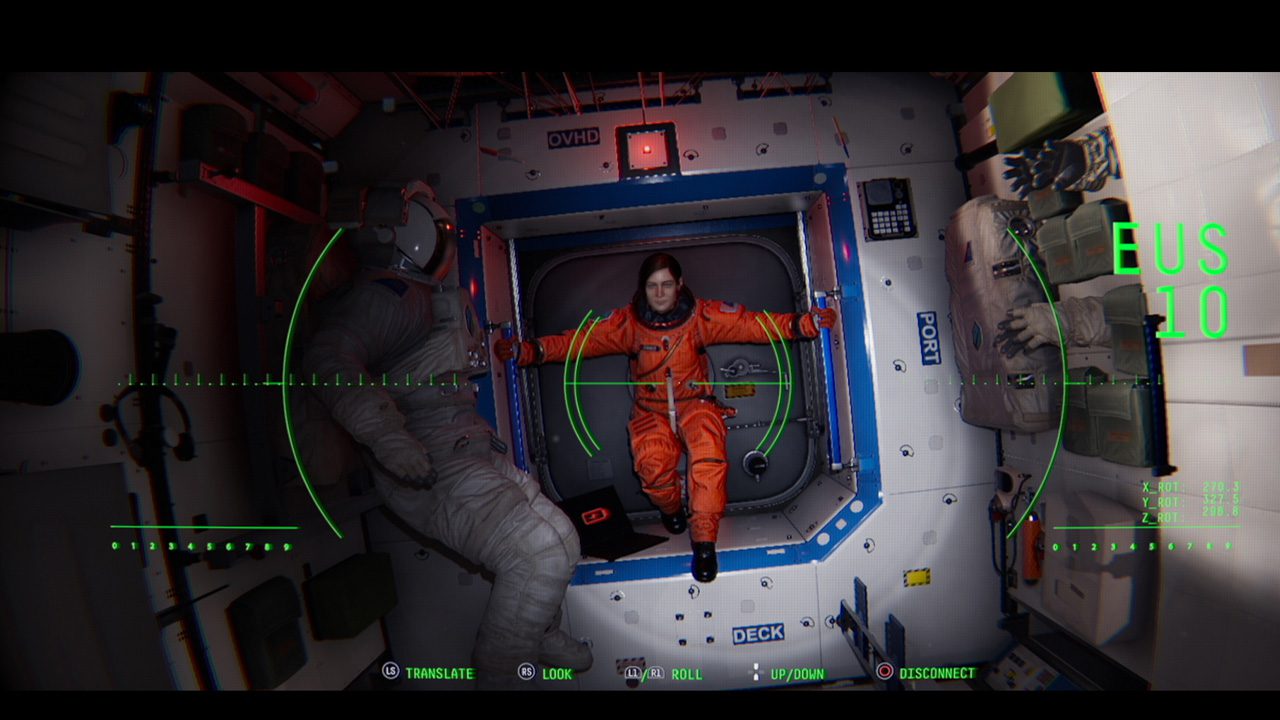Click the PORT label on the wall

coord(928,338)
